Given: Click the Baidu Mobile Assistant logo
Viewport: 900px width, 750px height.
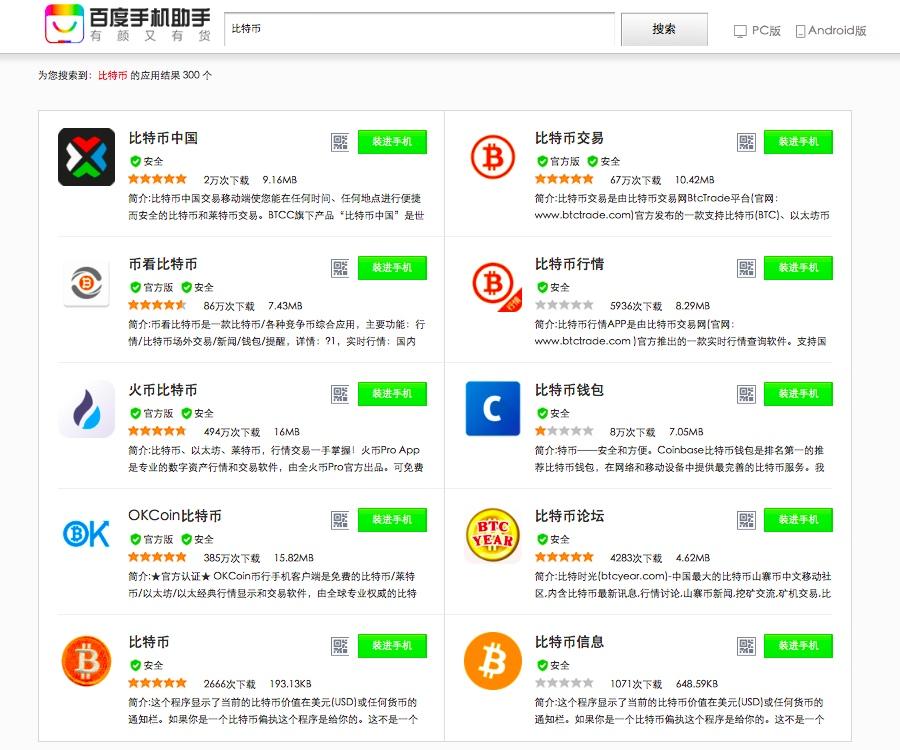Looking at the screenshot, I should [128, 24].
